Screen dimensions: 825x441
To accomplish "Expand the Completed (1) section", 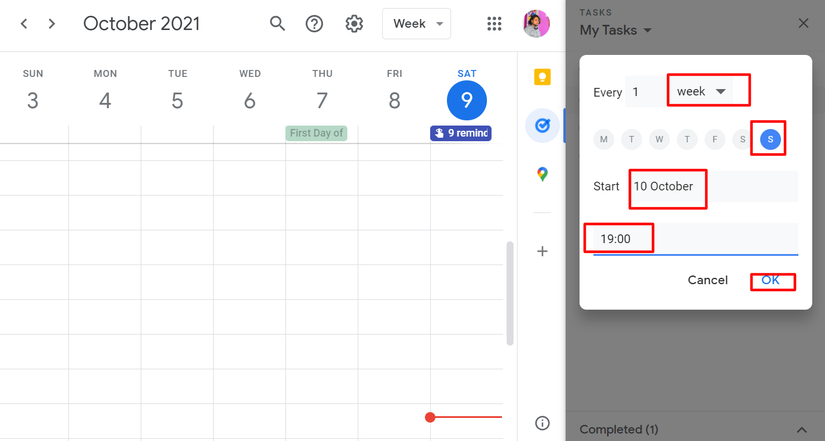I will (x=801, y=429).
